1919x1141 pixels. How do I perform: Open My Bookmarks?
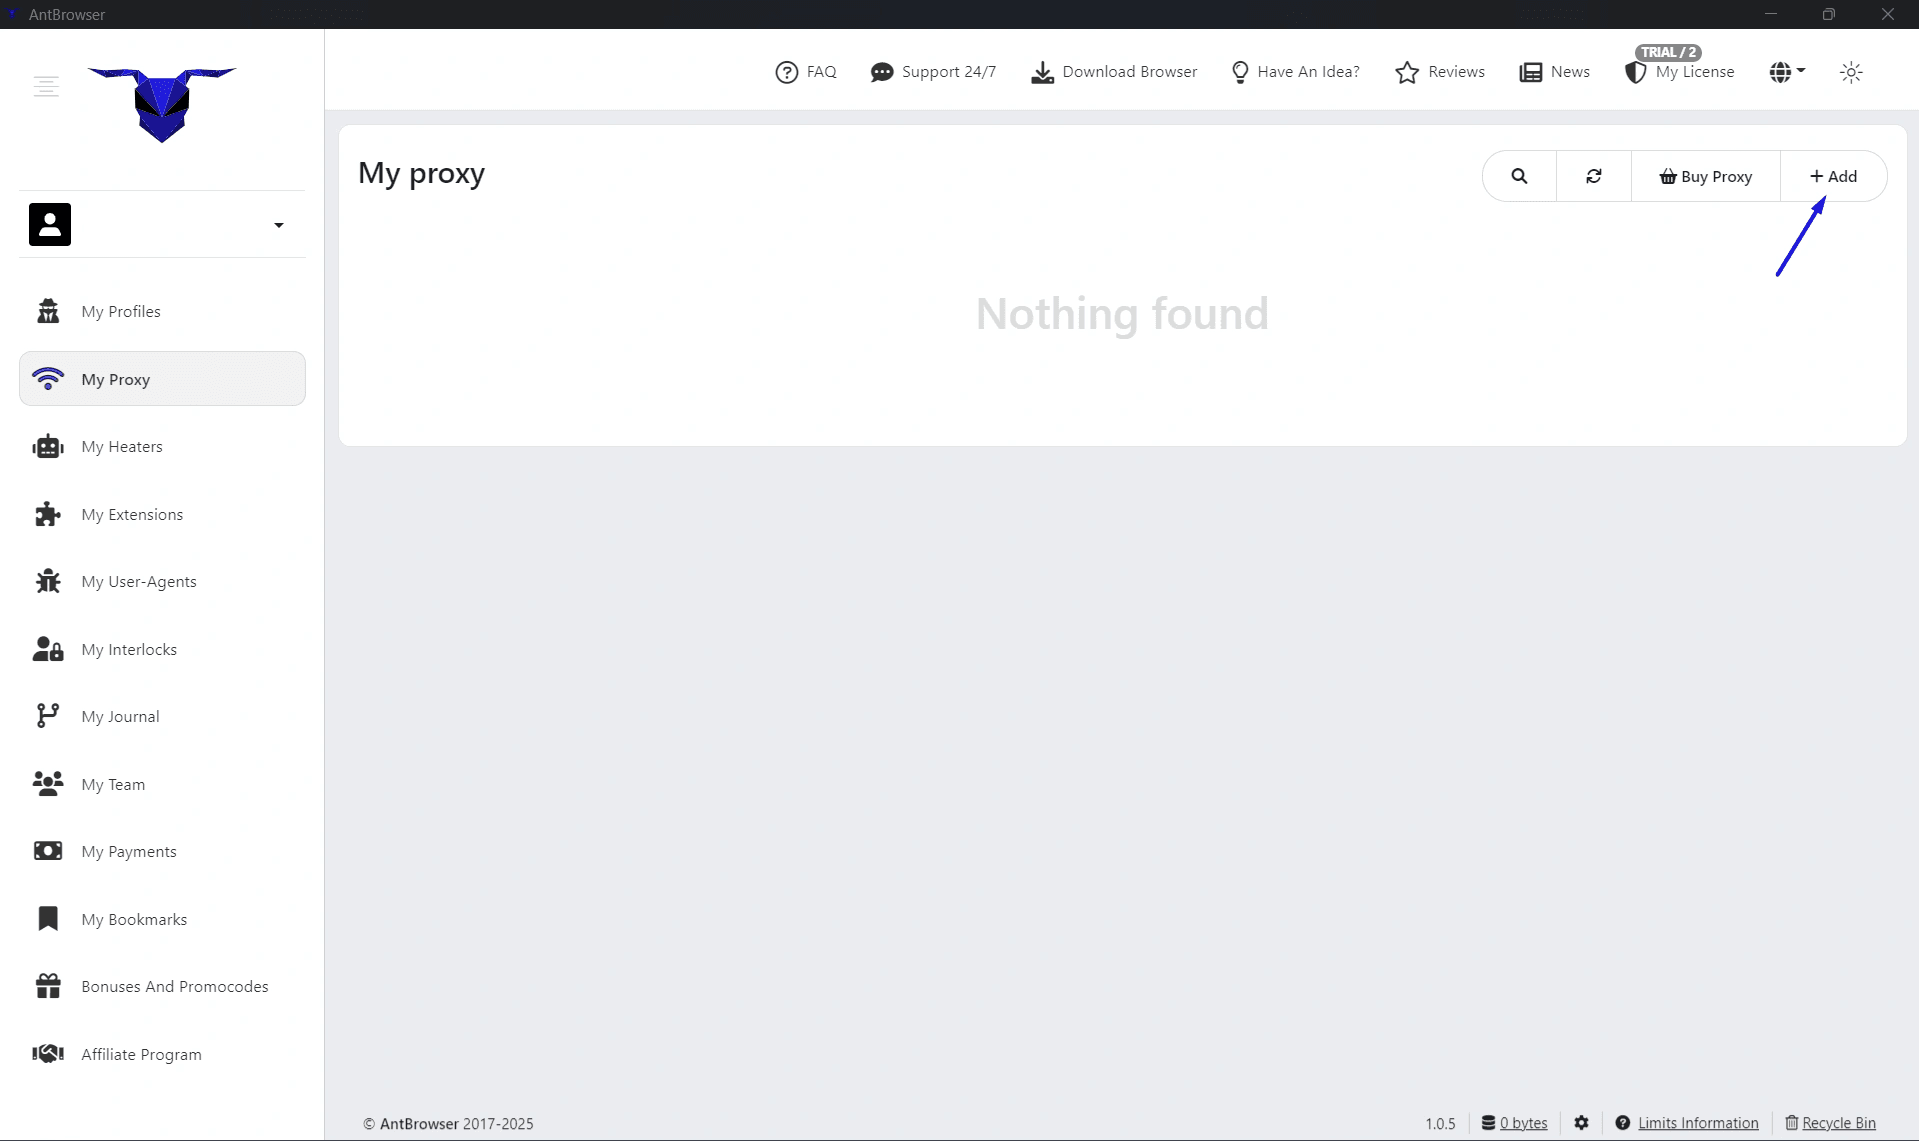[162, 919]
